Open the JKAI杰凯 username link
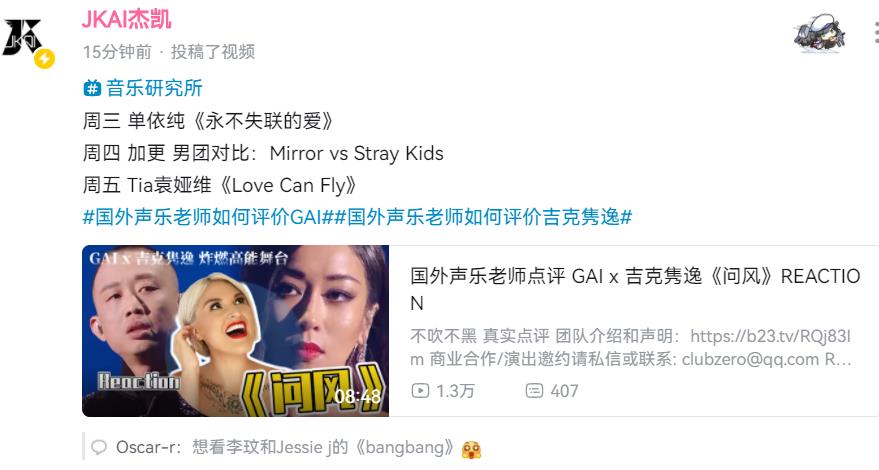The height and width of the screenshot is (470, 879). [x=127, y=20]
